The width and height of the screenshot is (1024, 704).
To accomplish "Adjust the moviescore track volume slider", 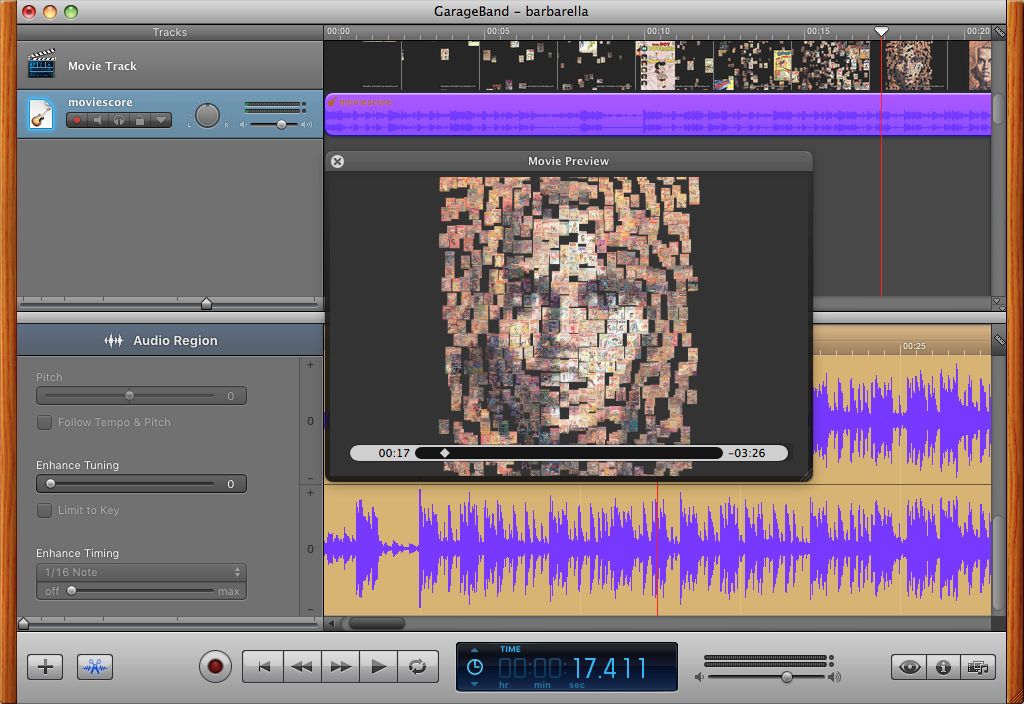I will [x=281, y=124].
